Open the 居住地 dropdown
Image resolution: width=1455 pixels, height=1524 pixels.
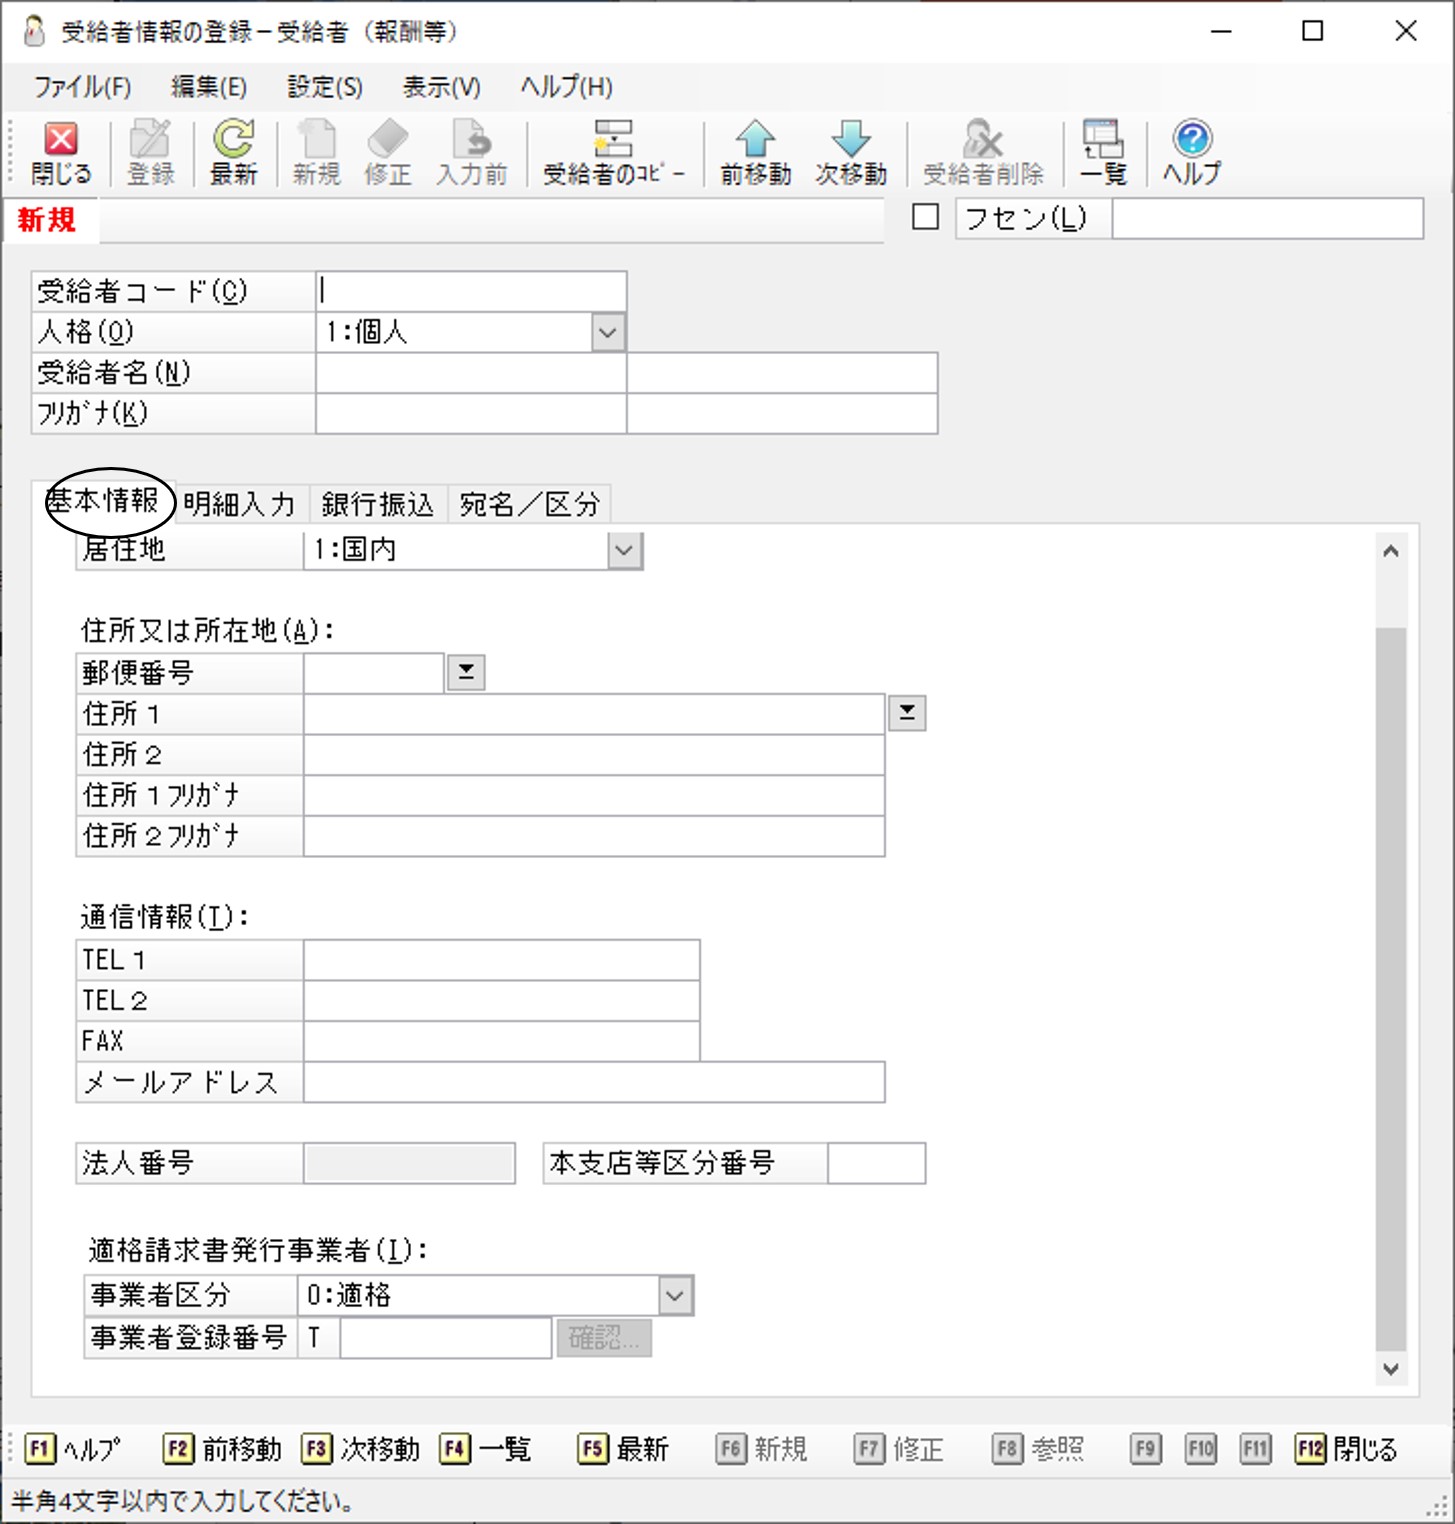click(x=624, y=550)
